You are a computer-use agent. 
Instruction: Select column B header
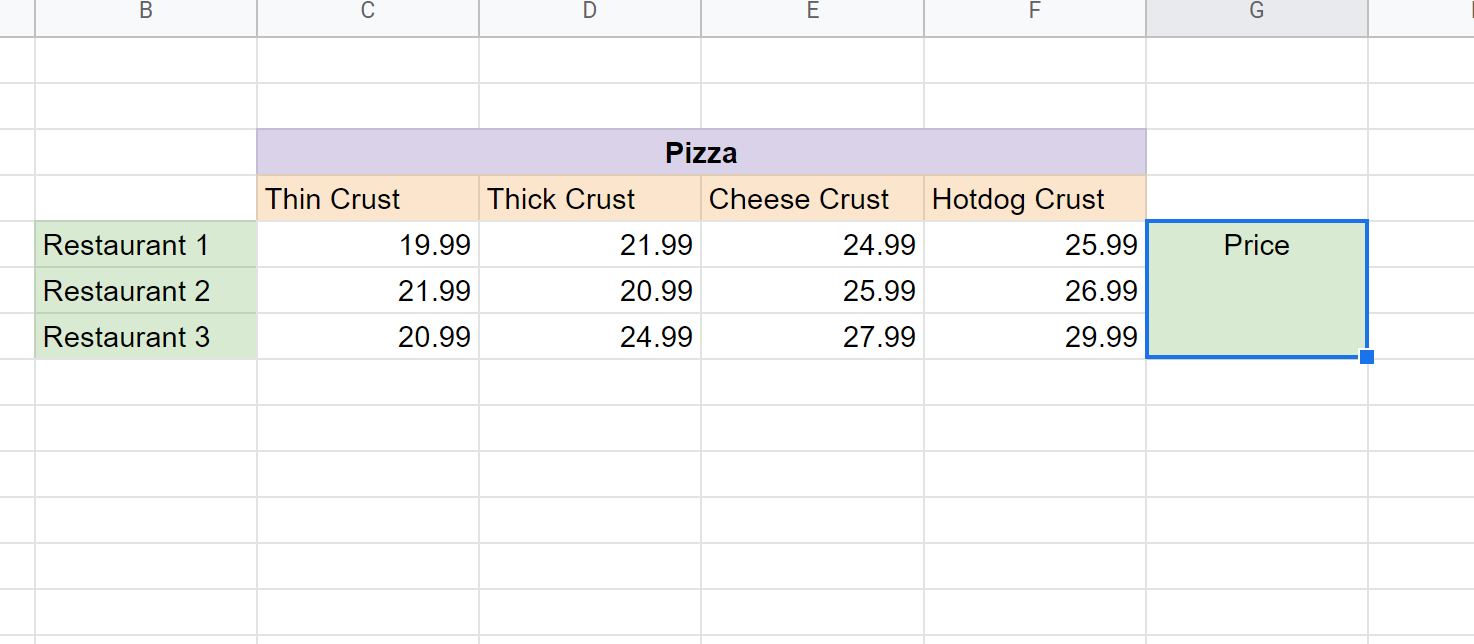pos(146,12)
